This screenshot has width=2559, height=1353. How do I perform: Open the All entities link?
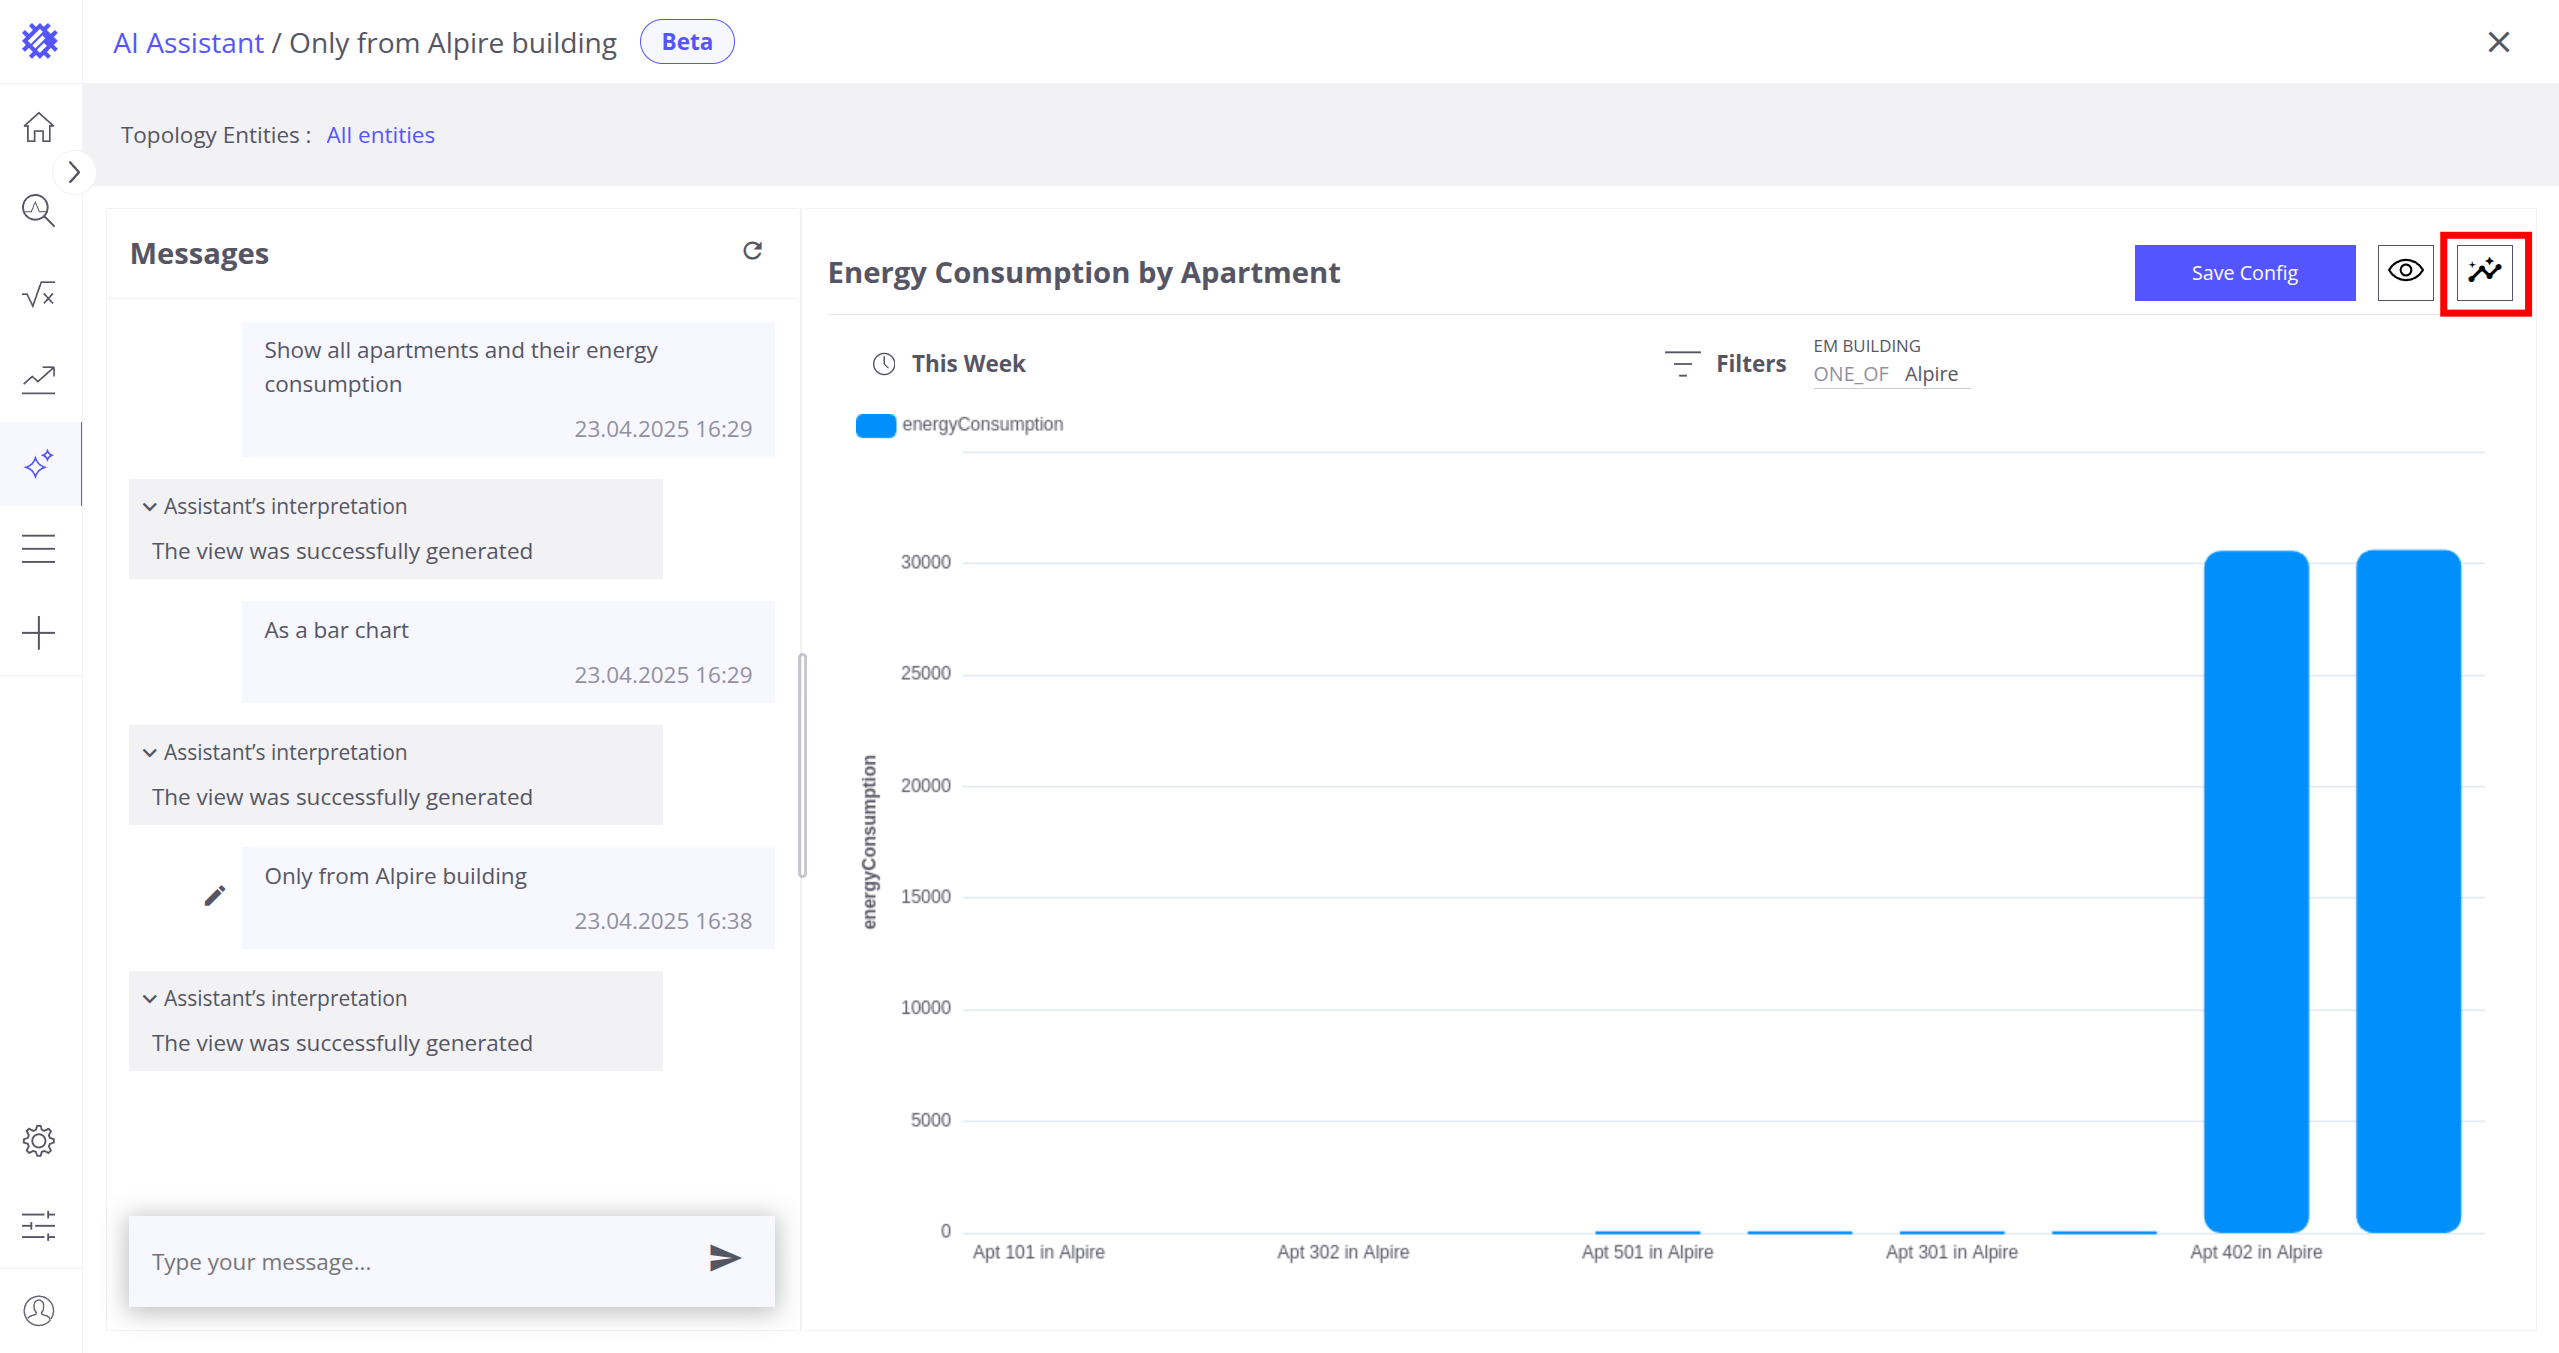click(x=380, y=135)
